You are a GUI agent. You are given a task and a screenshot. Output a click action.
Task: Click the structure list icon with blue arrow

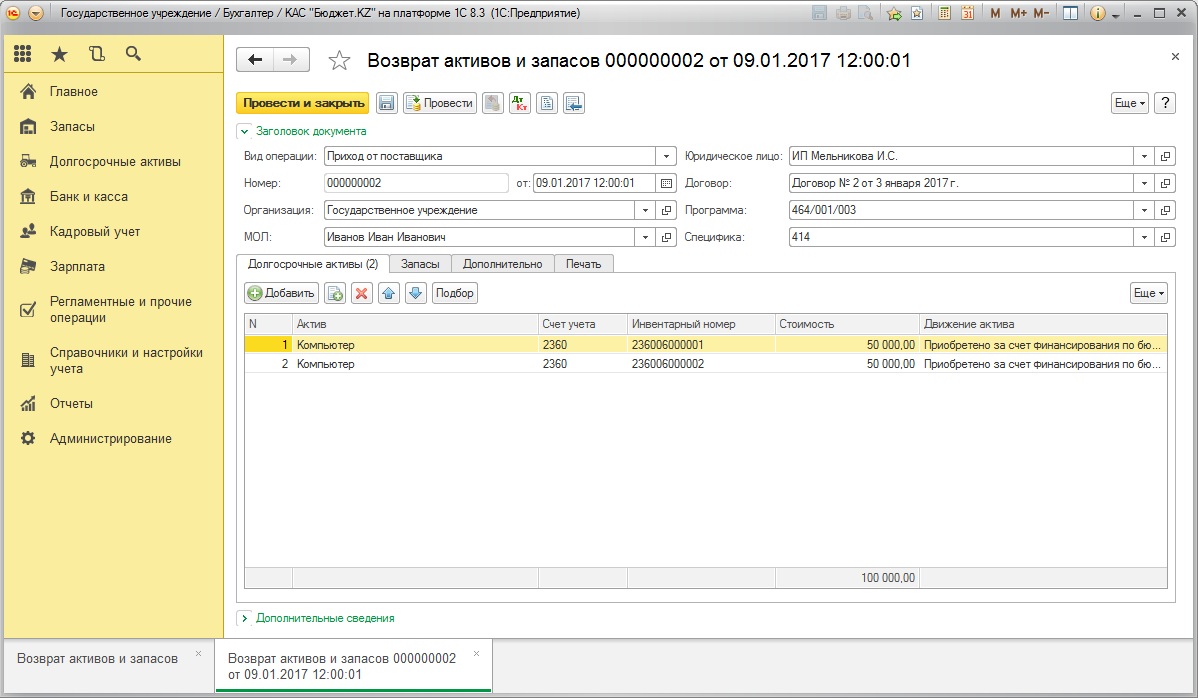(x=574, y=103)
